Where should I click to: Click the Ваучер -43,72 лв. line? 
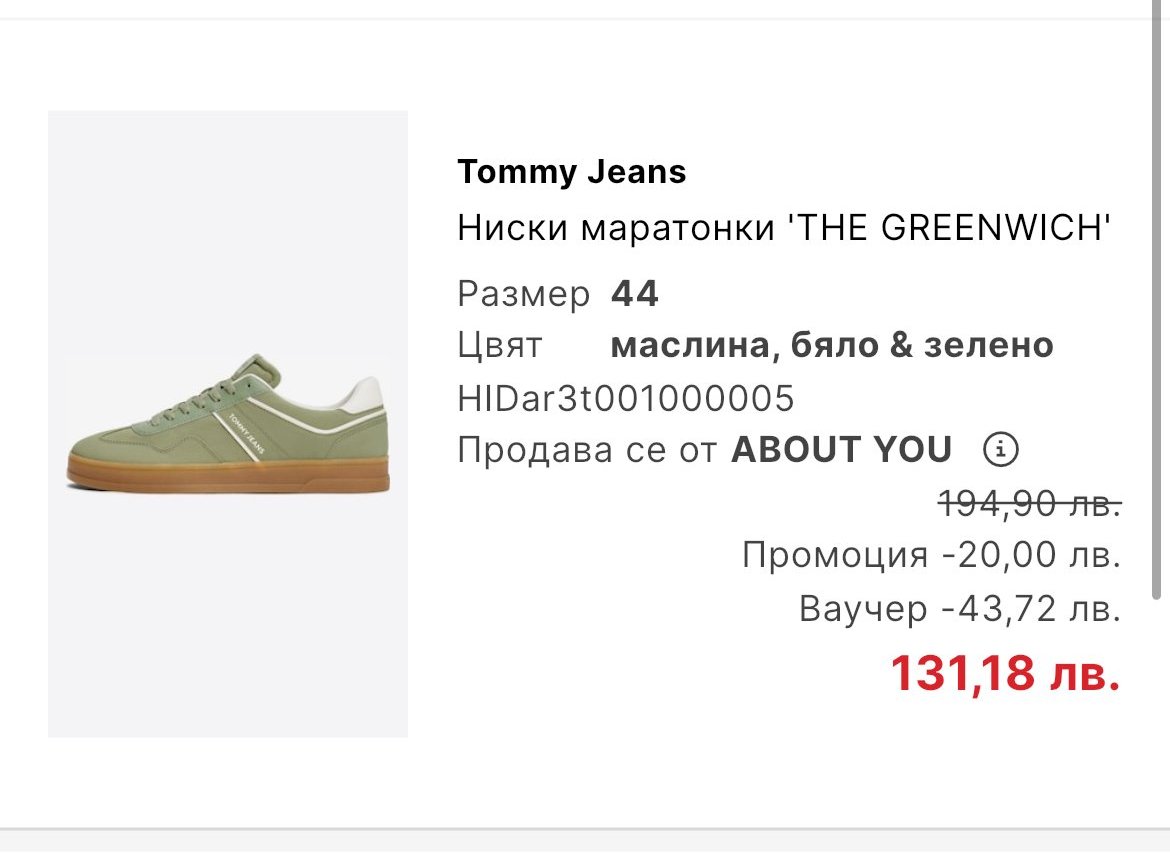(959, 608)
